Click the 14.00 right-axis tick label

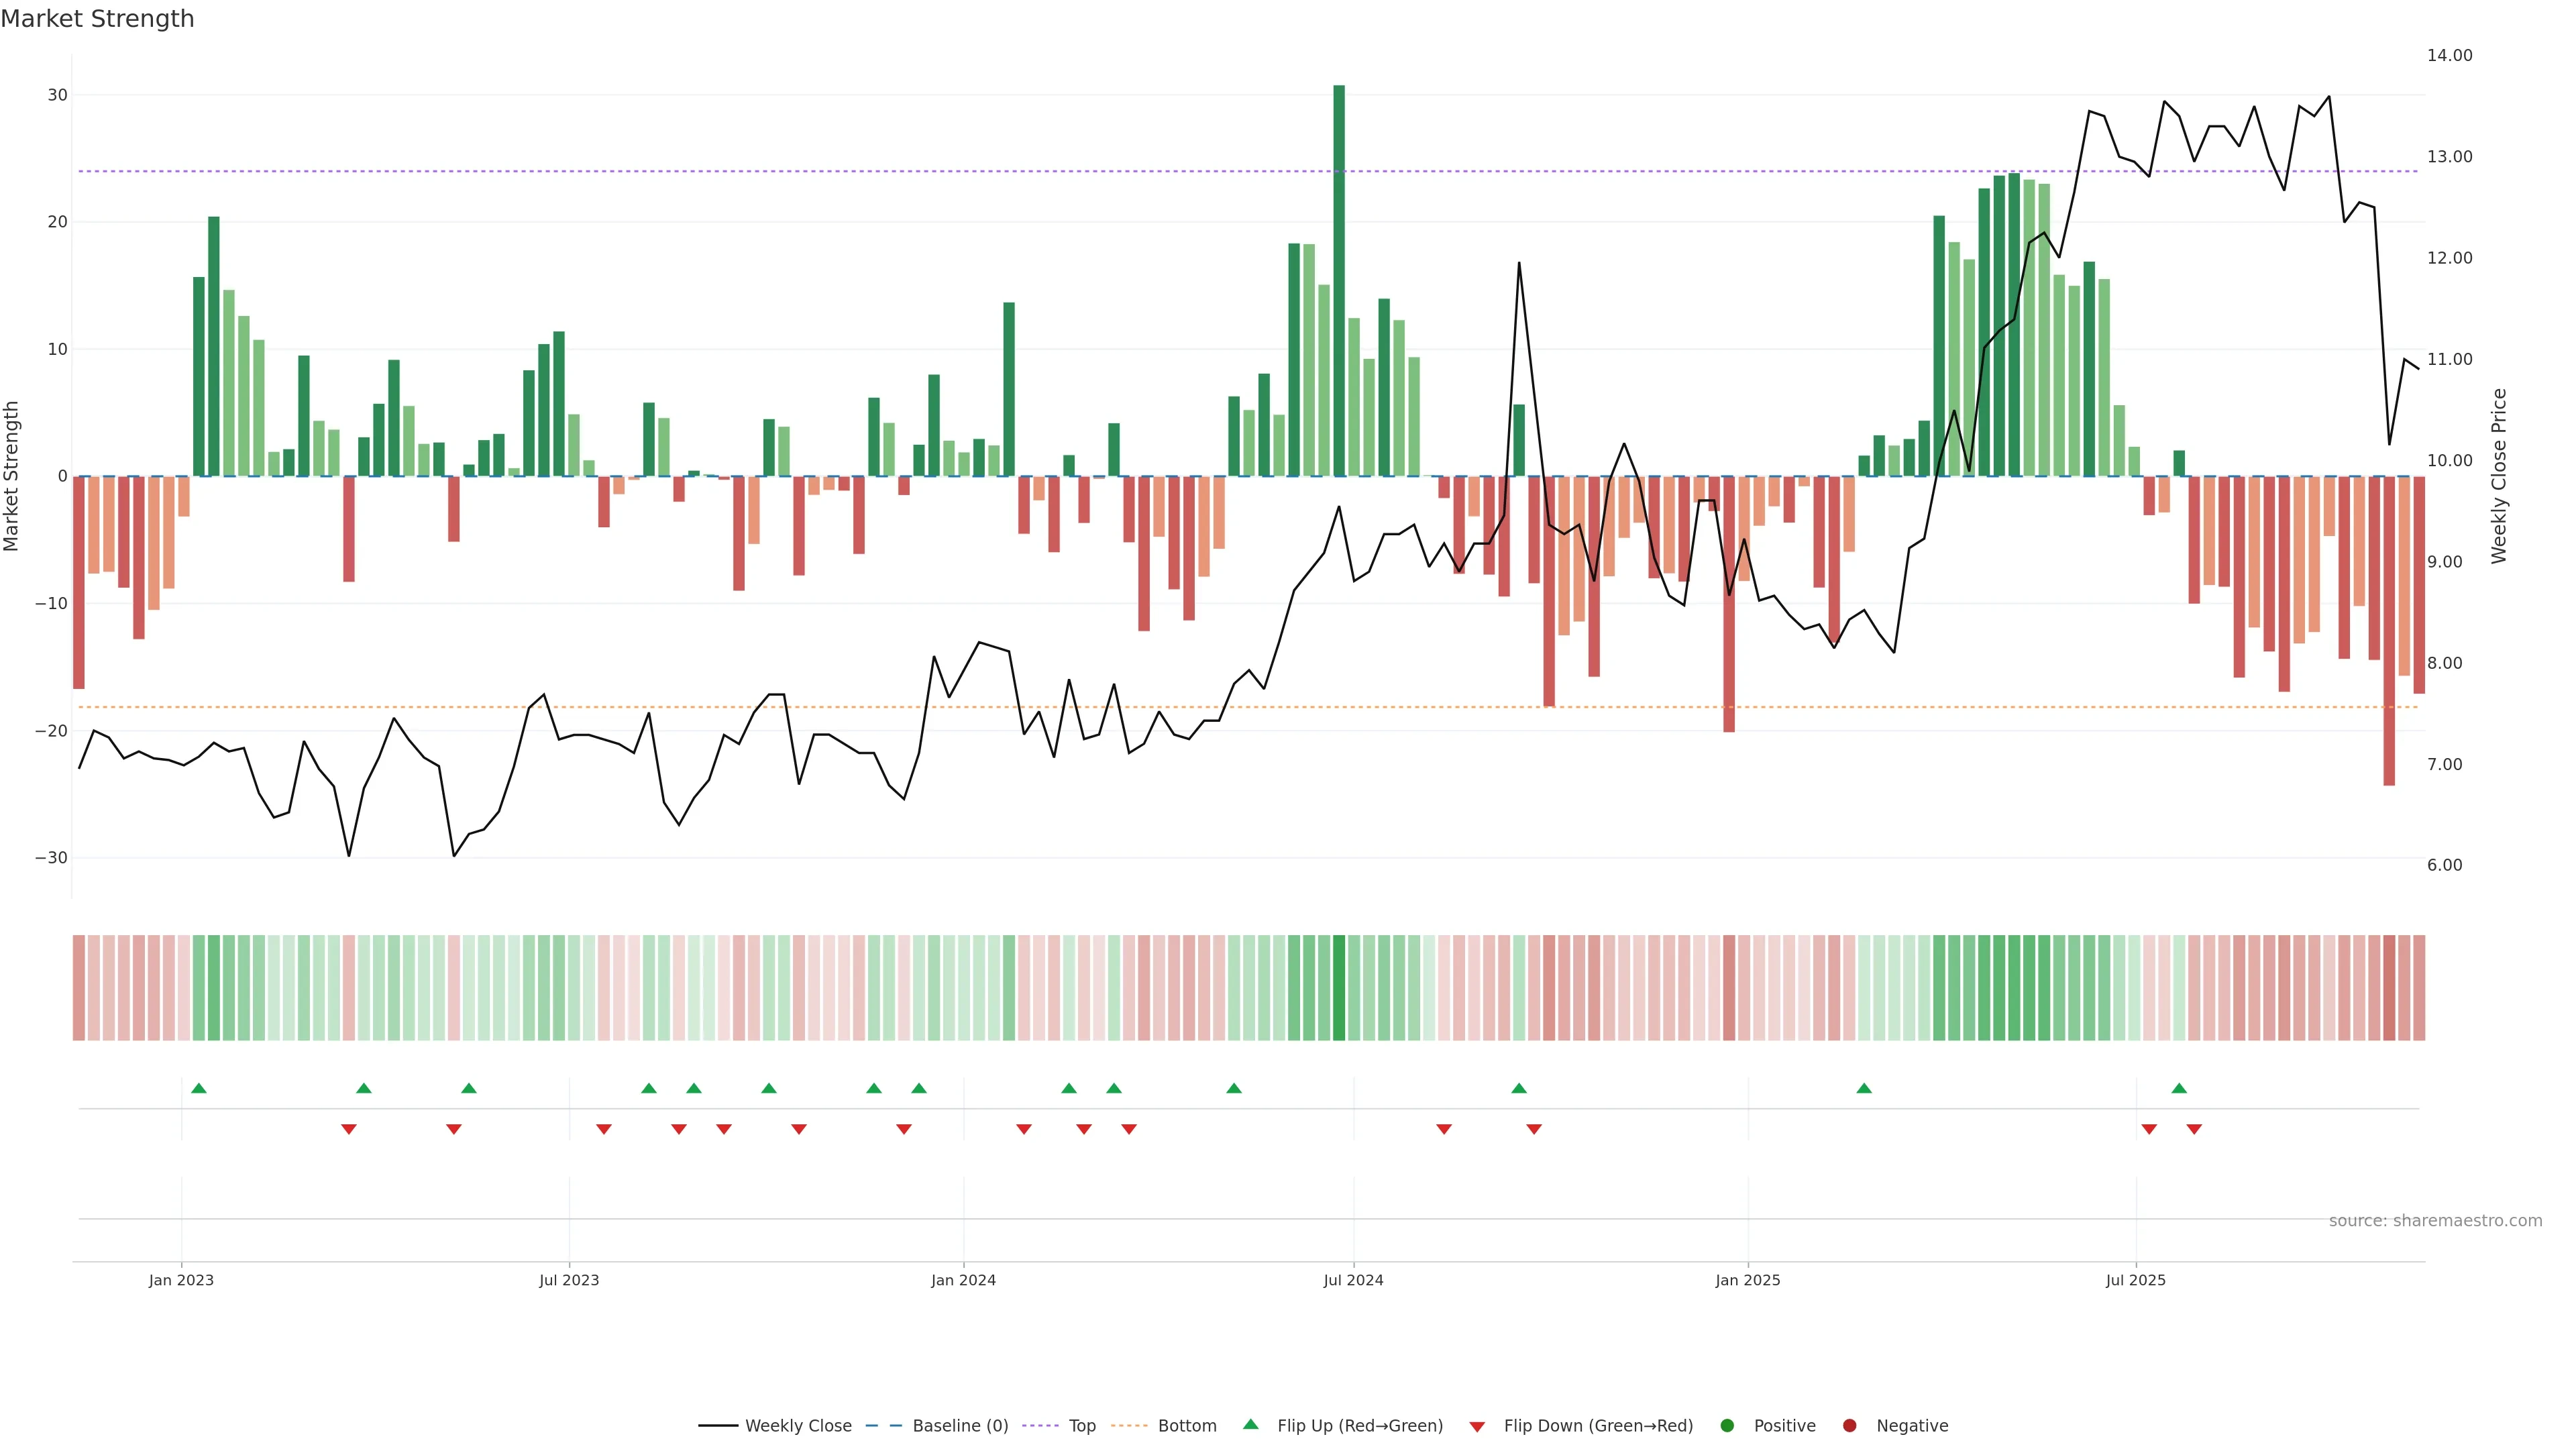[2449, 55]
